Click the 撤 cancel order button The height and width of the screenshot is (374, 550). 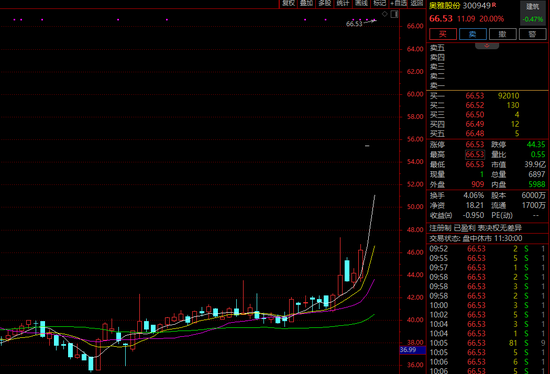[503, 34]
